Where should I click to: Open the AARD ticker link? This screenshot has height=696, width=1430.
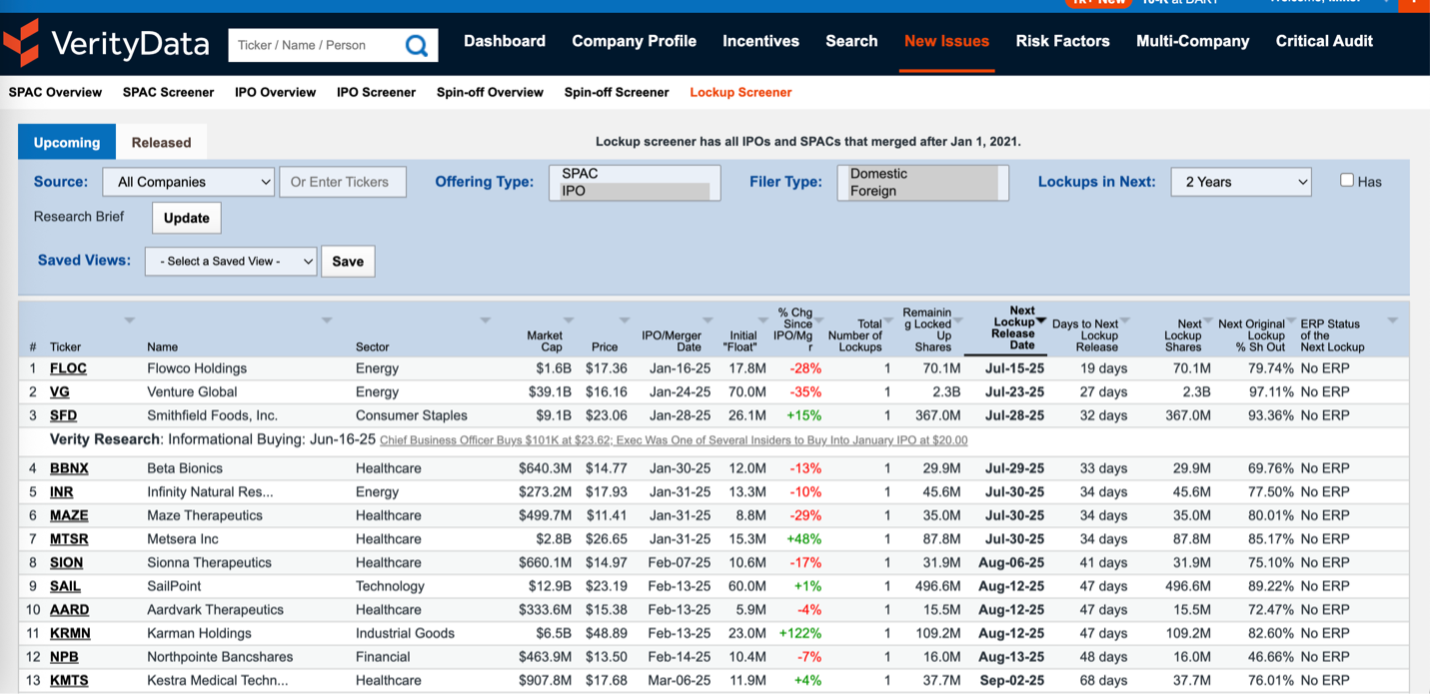point(69,610)
